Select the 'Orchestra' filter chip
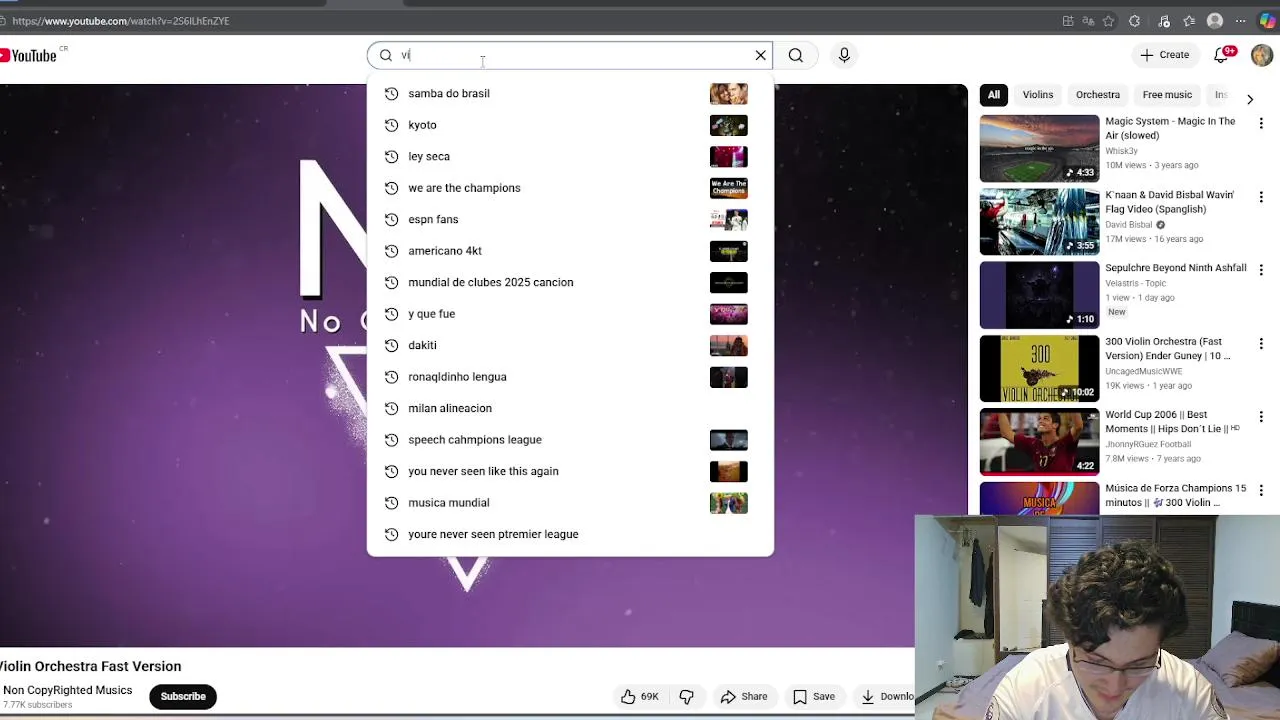 click(1098, 95)
